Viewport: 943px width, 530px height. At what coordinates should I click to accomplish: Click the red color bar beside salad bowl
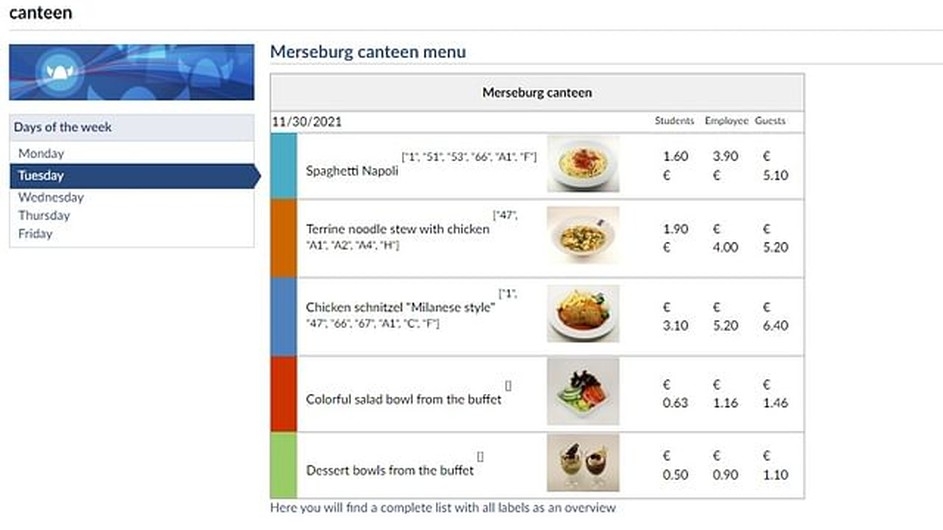pyautogui.click(x=284, y=393)
